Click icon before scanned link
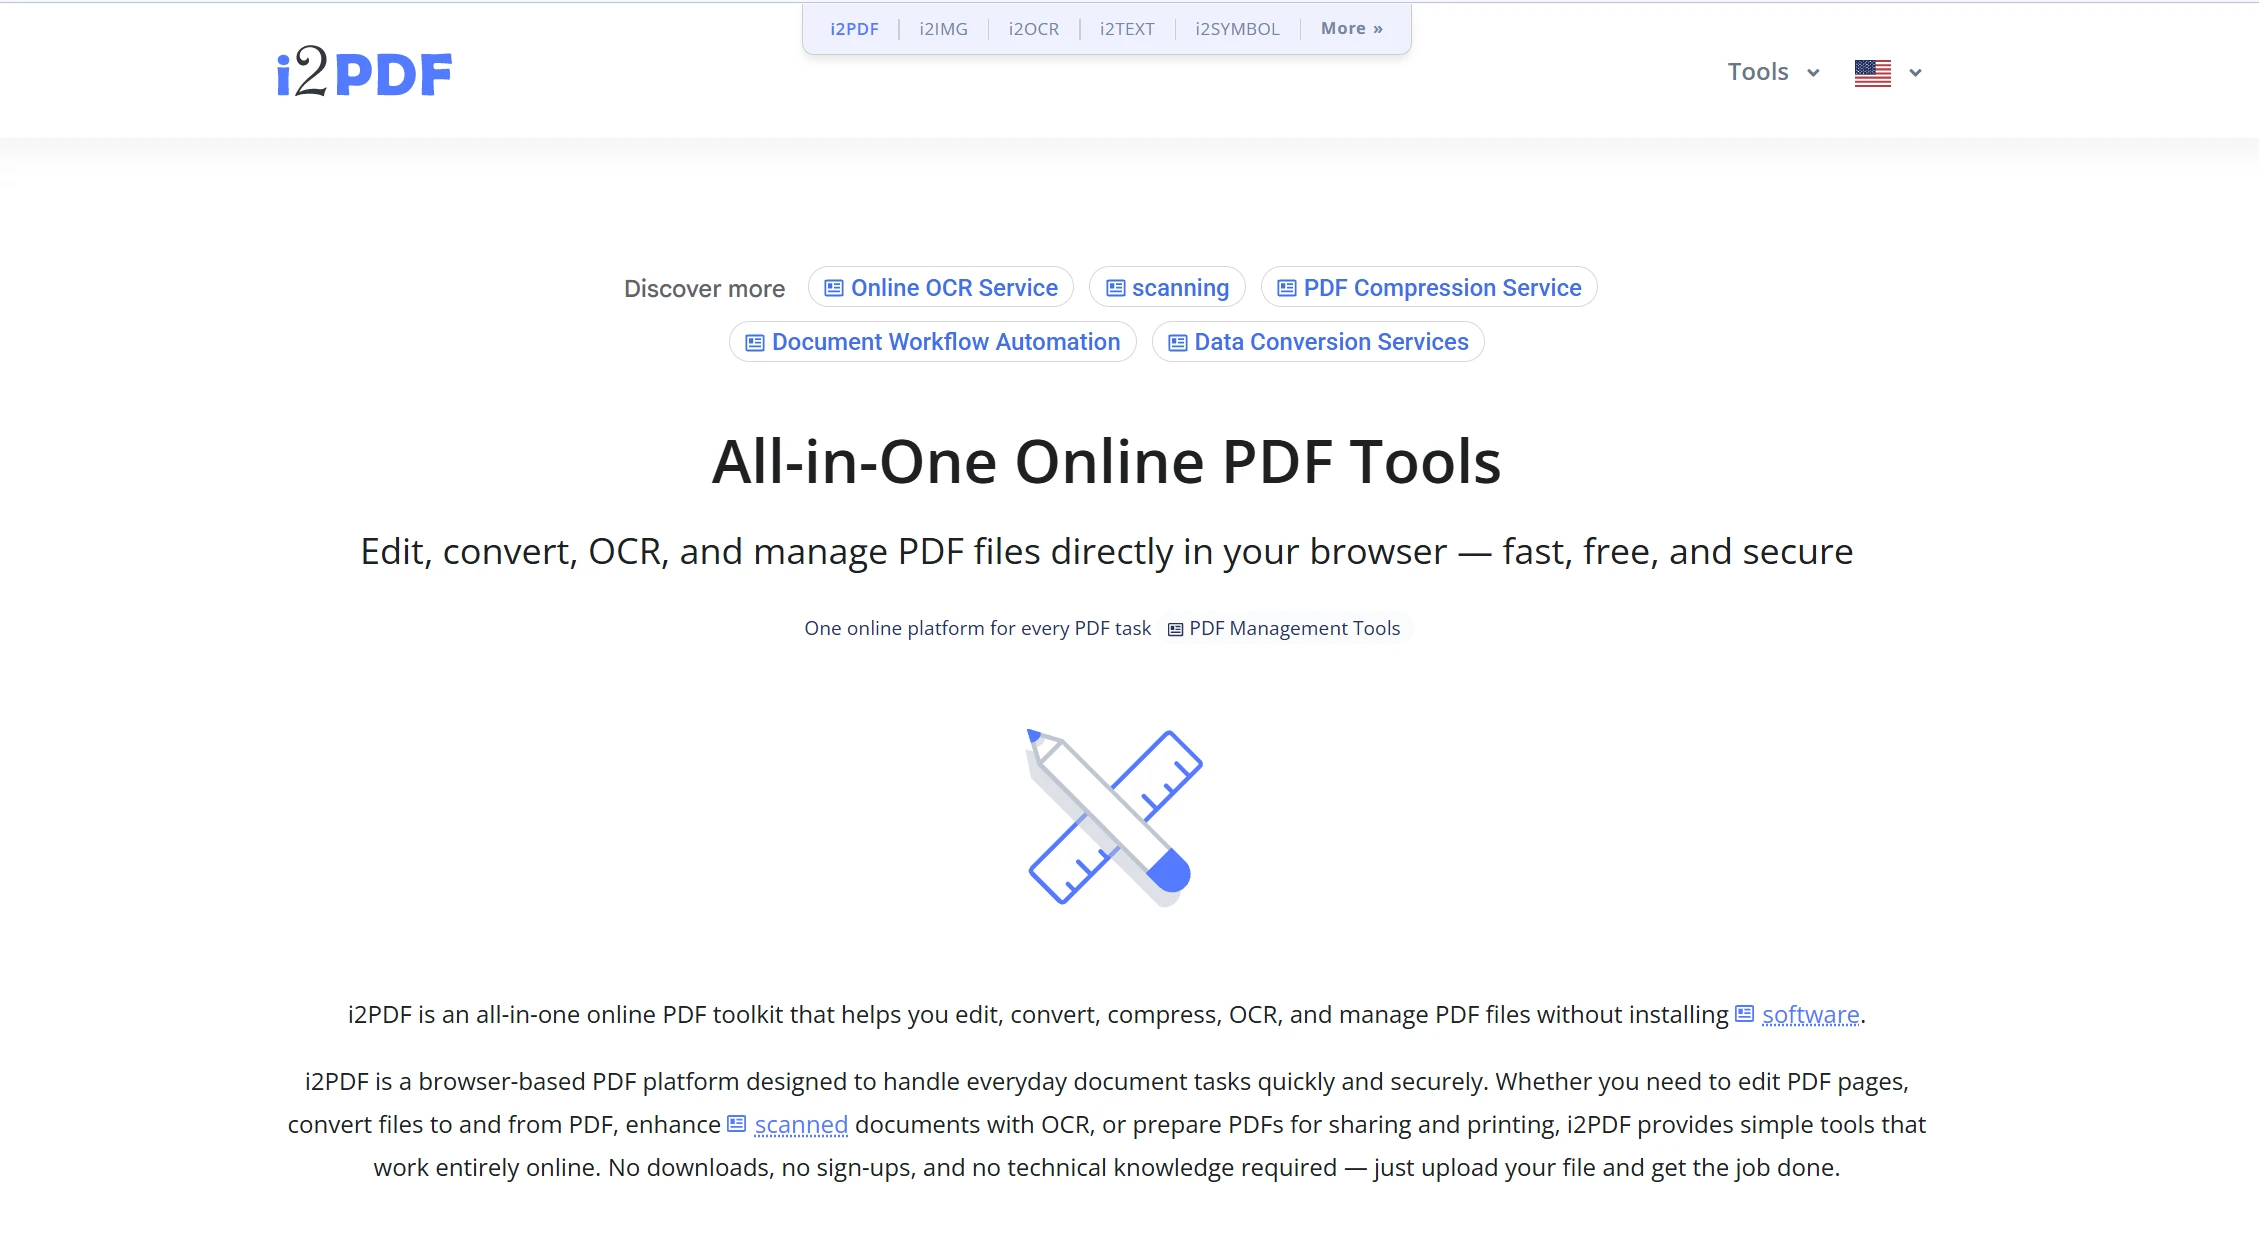The image size is (2259, 1245). coord(736,1124)
